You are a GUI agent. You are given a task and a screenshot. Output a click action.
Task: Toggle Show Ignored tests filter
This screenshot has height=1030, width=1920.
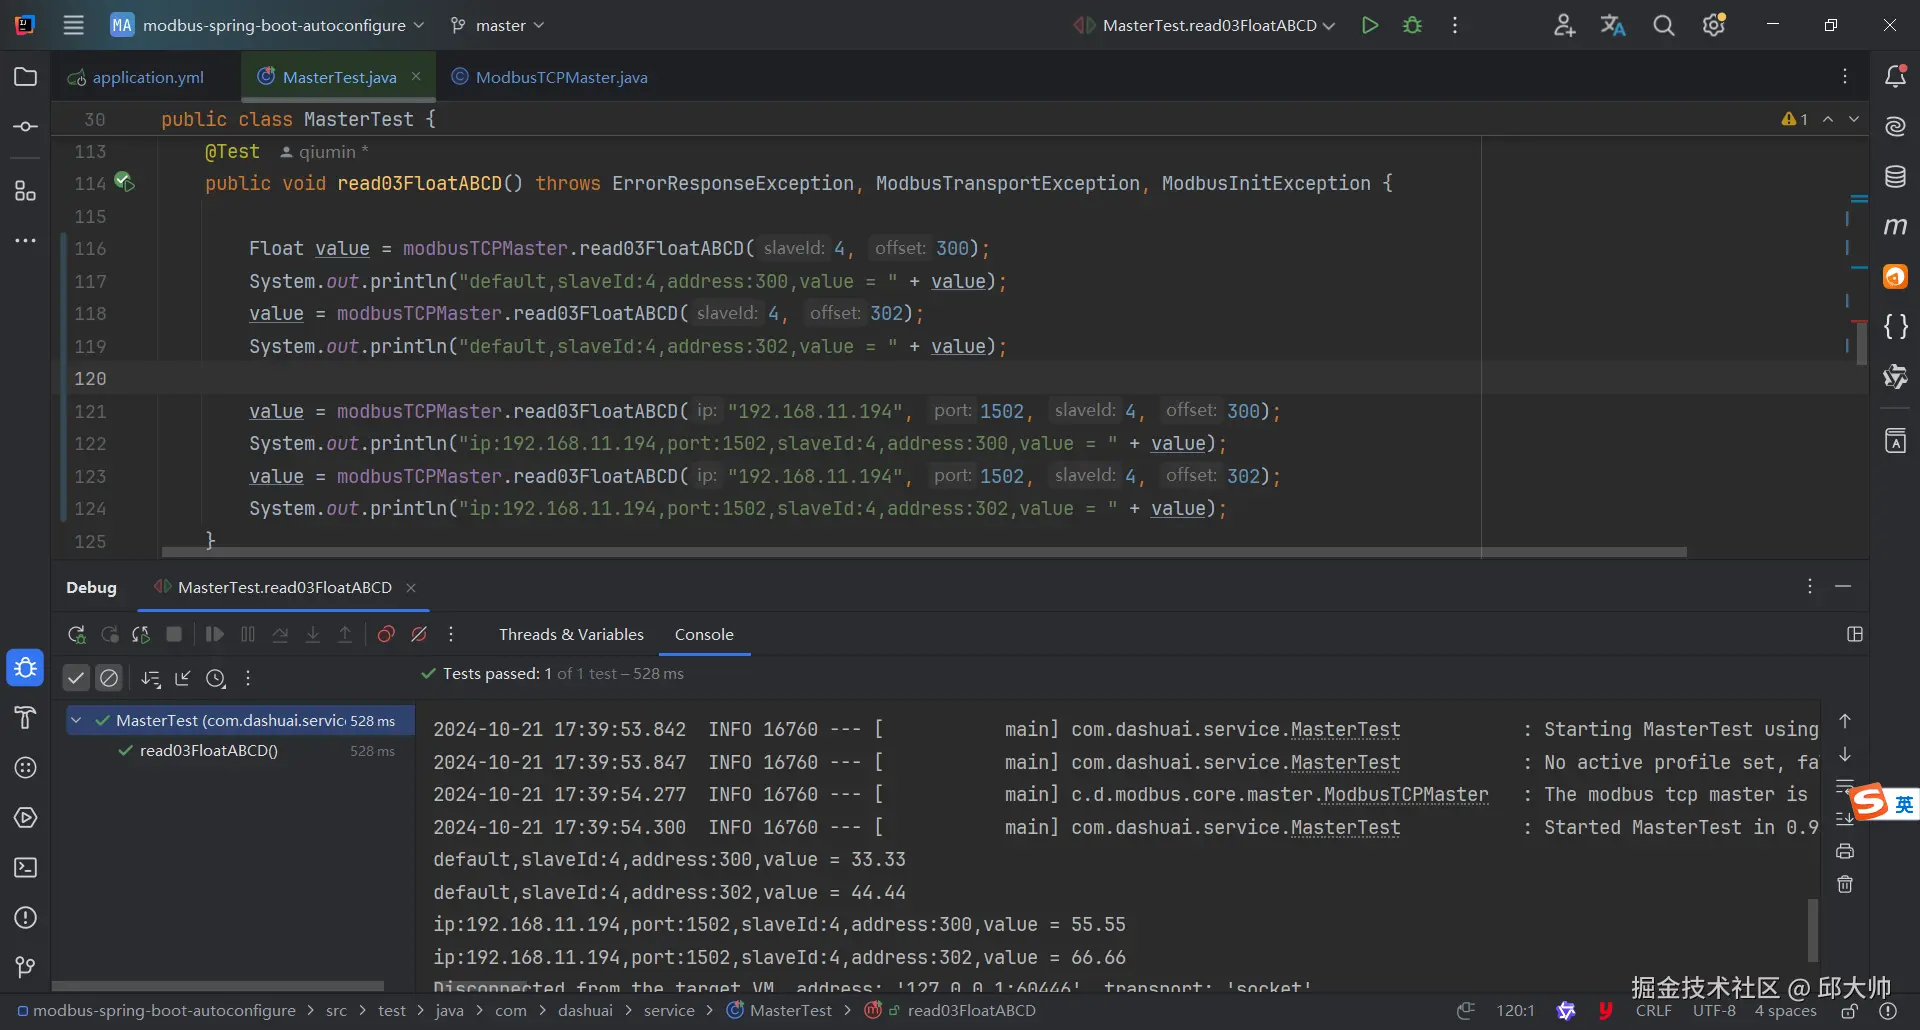click(x=109, y=678)
